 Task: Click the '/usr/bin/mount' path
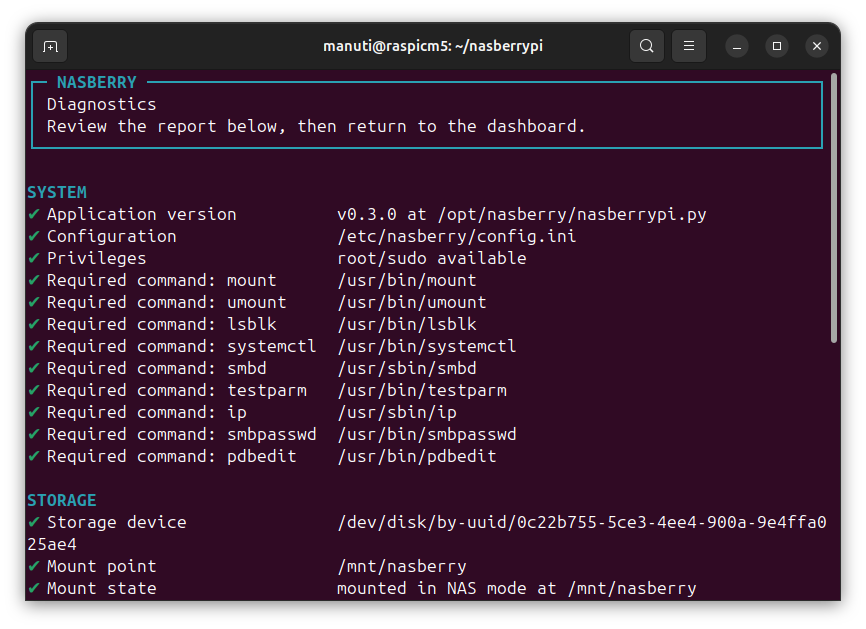(407, 281)
